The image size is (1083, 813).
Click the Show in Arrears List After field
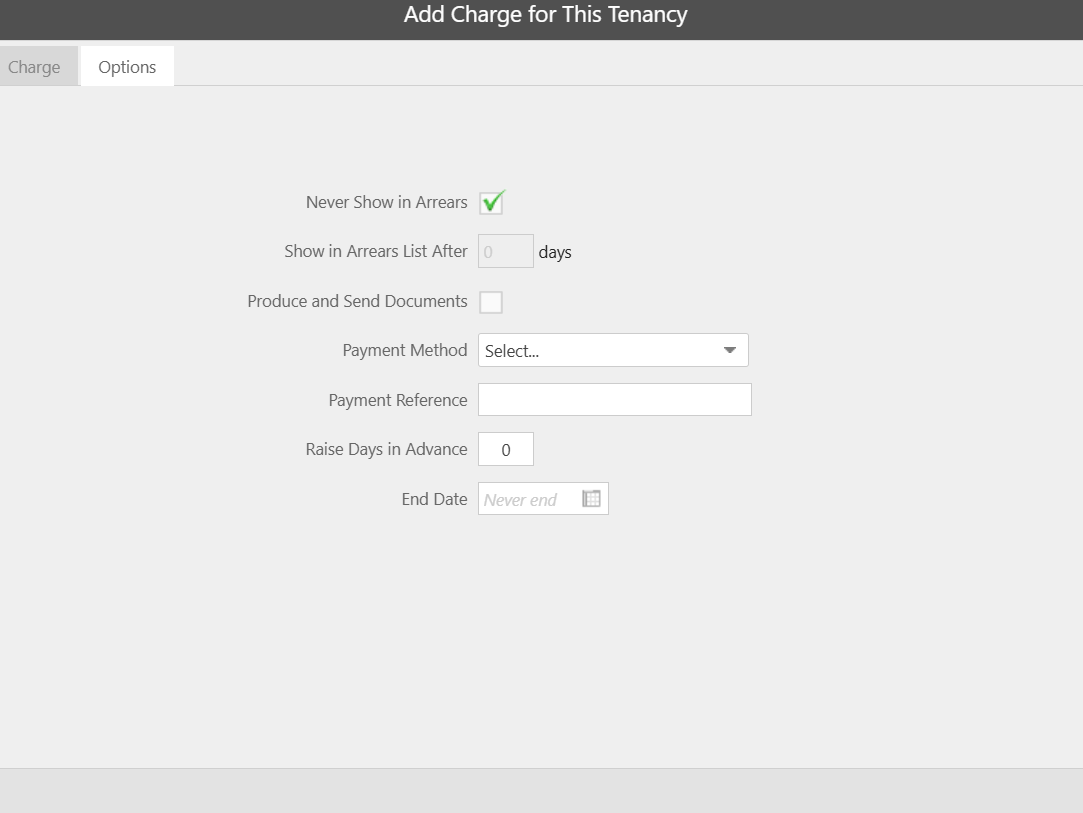pos(506,251)
